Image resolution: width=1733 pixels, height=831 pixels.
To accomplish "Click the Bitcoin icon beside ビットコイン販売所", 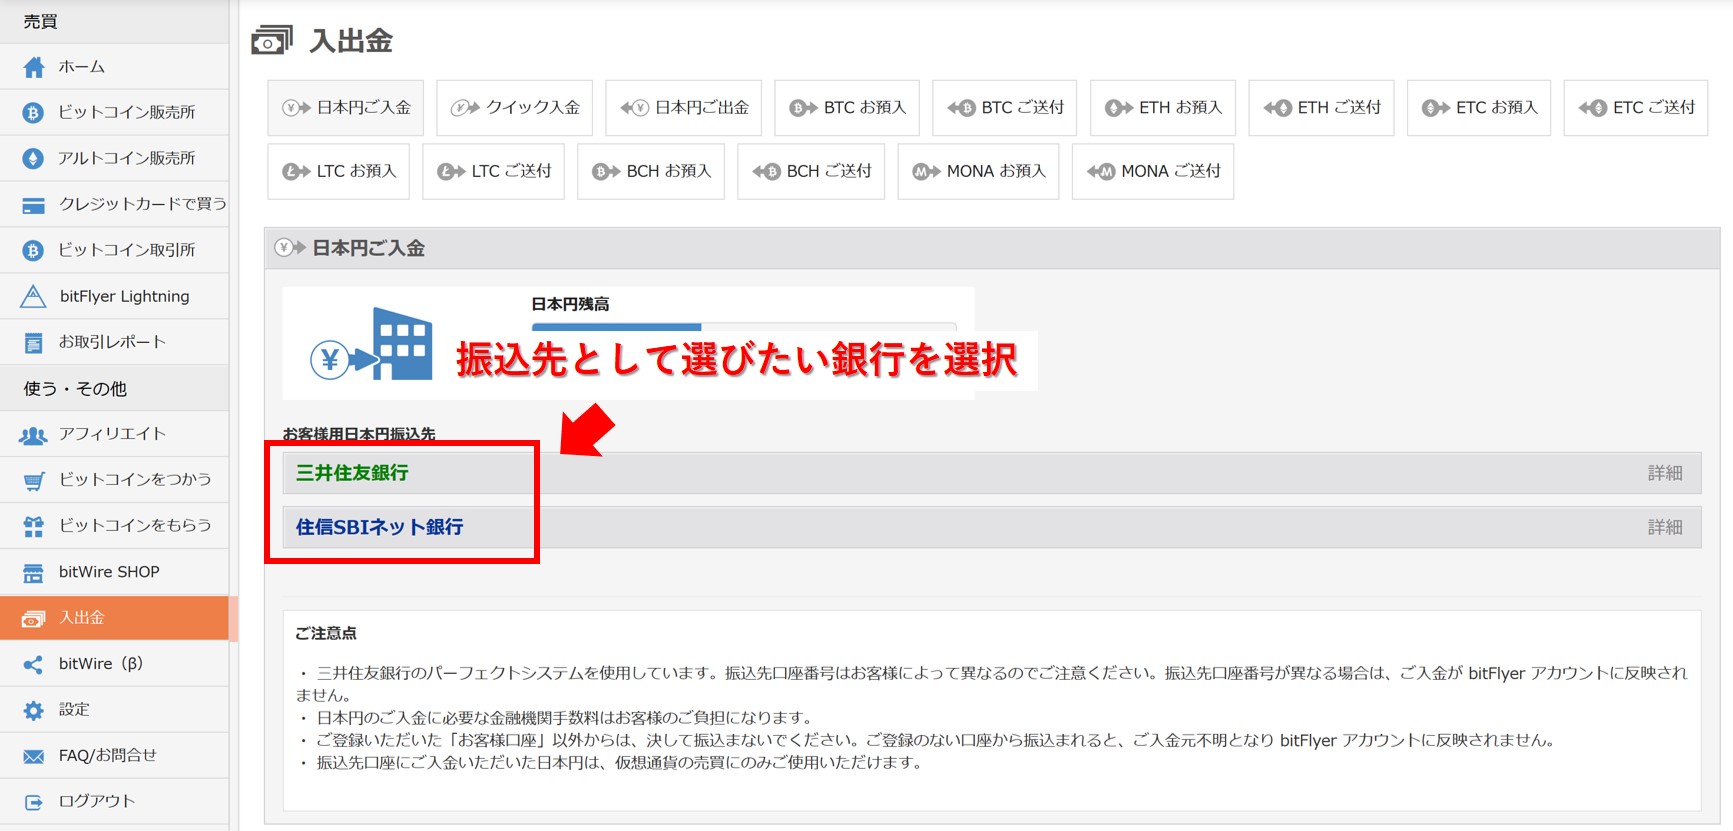I will pyautogui.click(x=34, y=113).
